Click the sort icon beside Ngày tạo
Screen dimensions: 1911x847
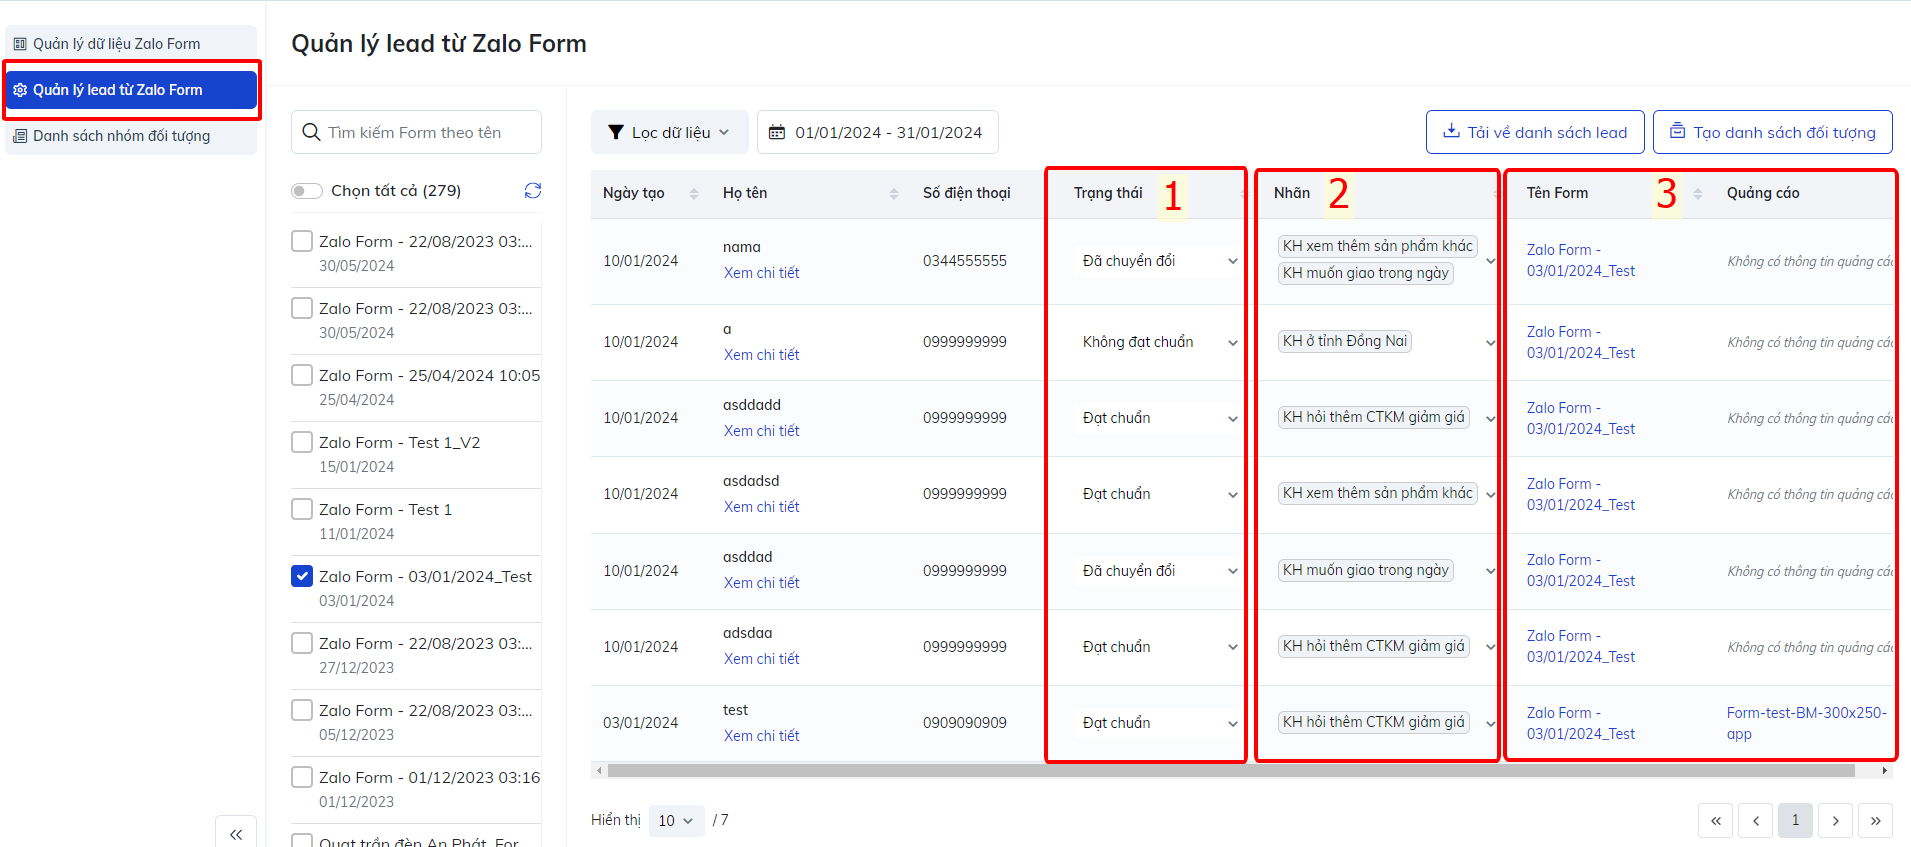[694, 194]
